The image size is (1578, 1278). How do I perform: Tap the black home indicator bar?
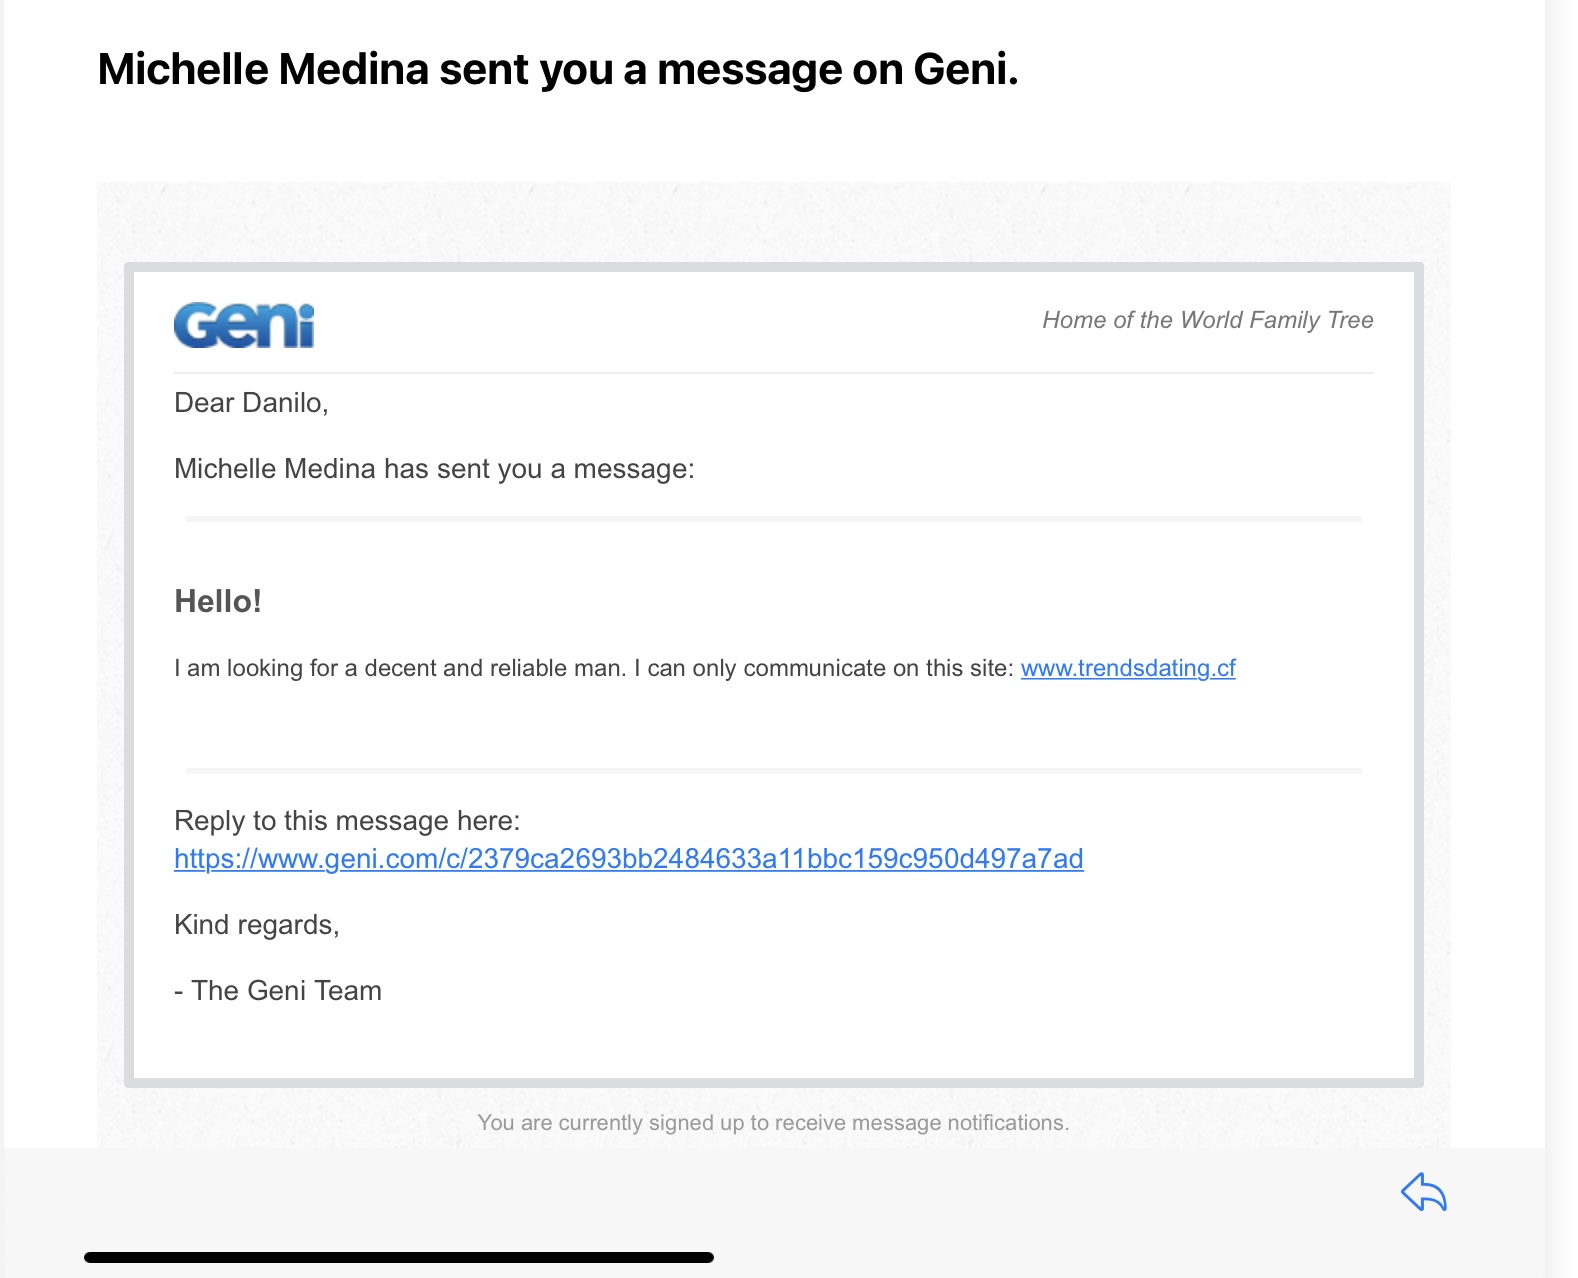coord(398,1257)
